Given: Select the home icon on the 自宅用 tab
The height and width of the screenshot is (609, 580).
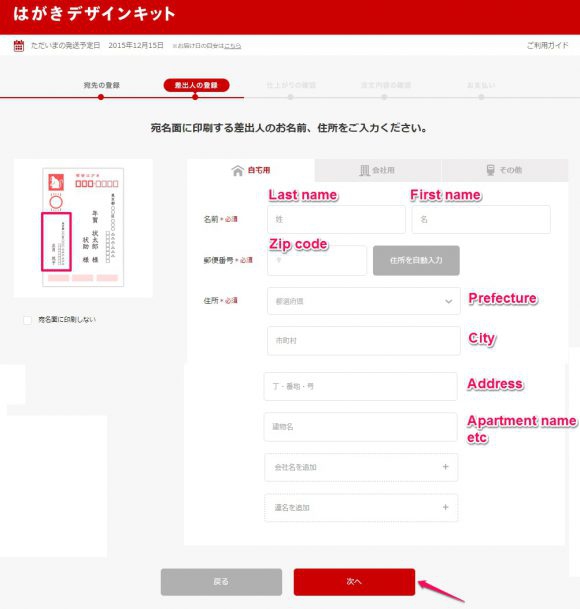Looking at the screenshot, I should (x=237, y=170).
